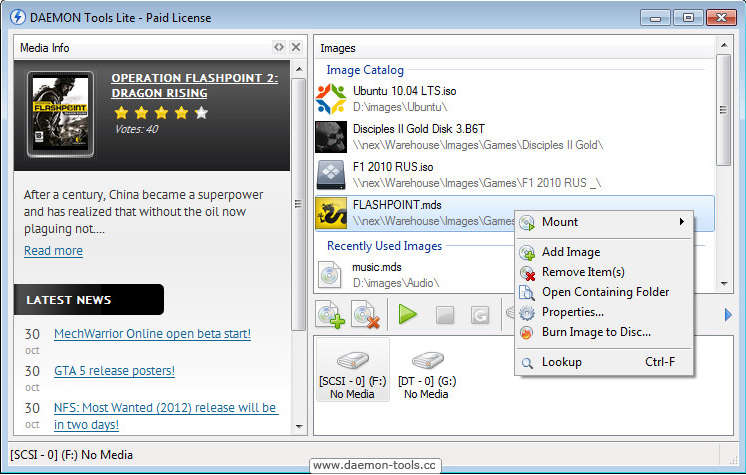Click the Mount disc menu icon
Viewport: 746px width, 475px height.
pos(527,222)
